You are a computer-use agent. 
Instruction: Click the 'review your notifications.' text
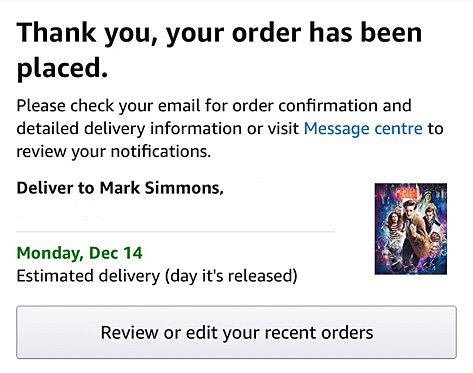tap(114, 152)
